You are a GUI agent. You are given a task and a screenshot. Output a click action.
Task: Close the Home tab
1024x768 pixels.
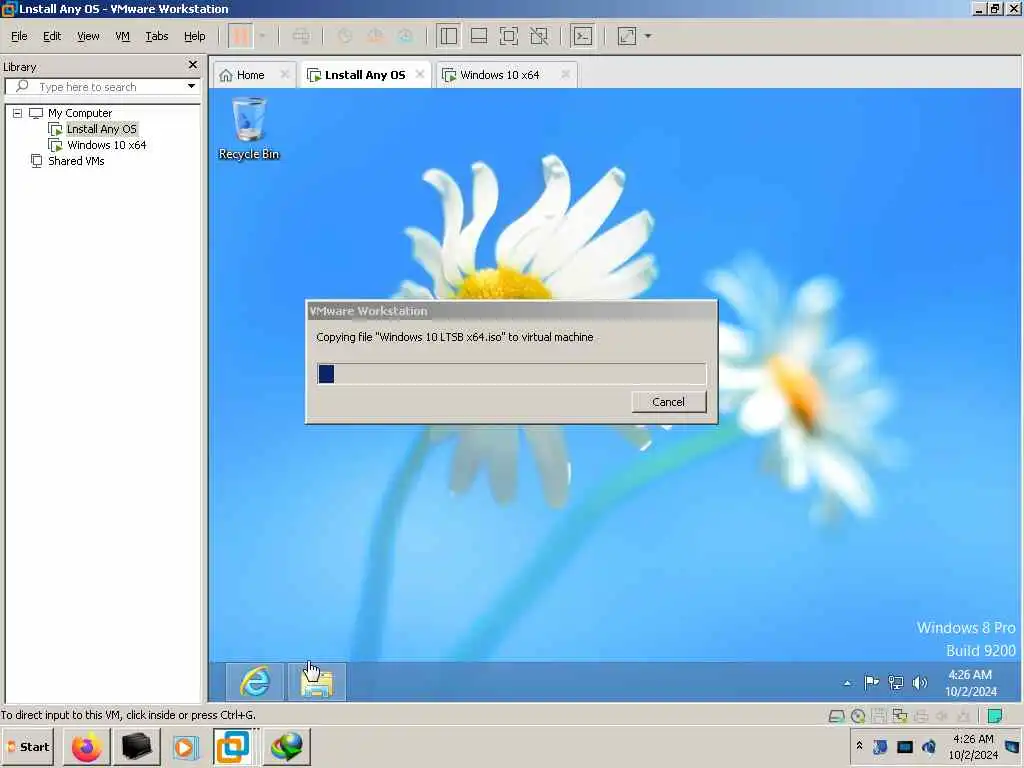285,74
